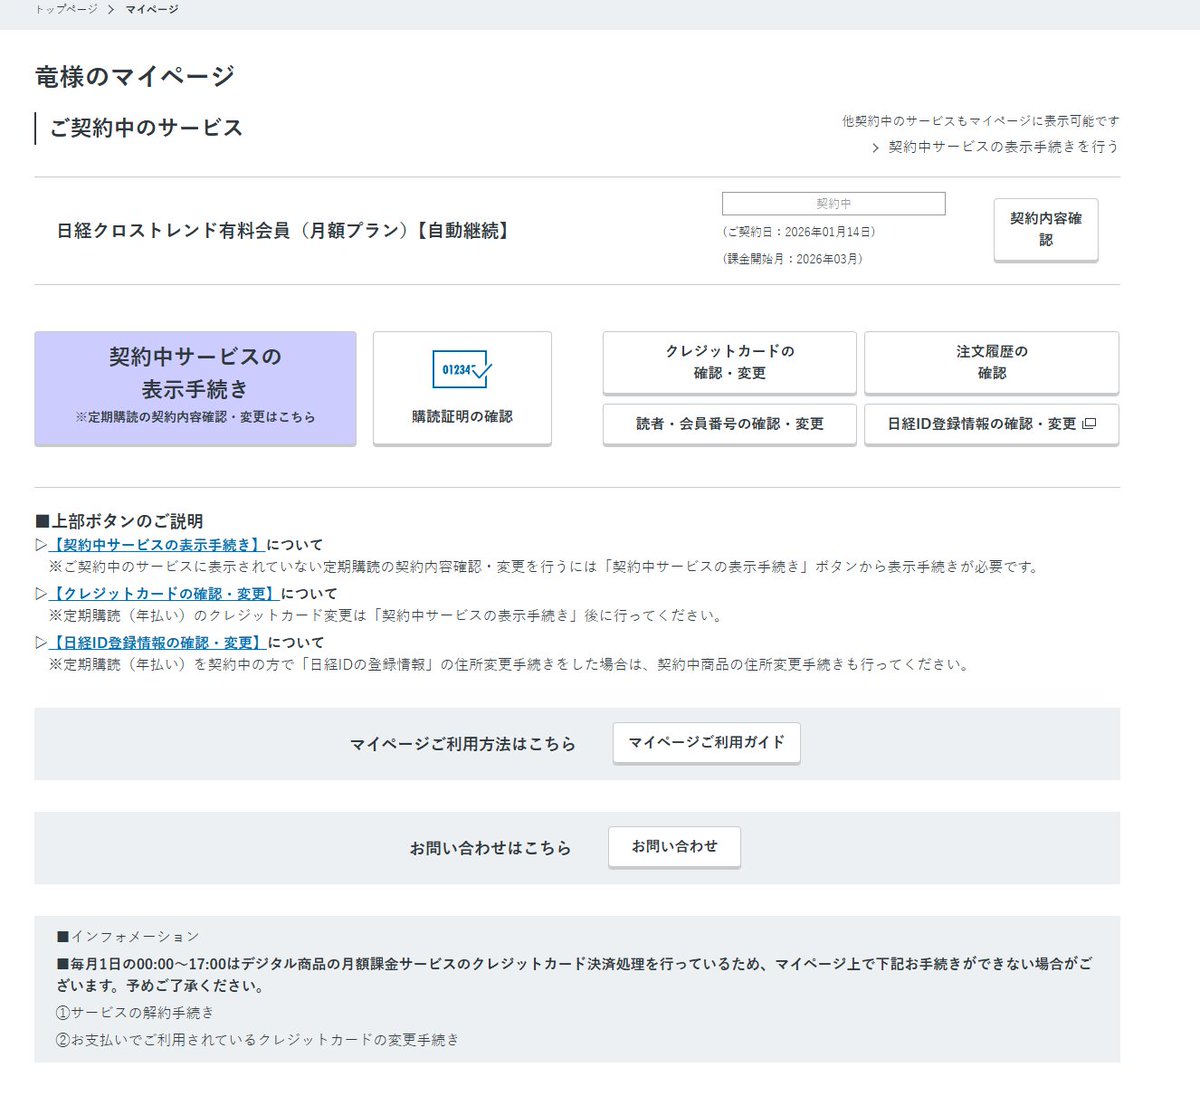Click the 【契約中サービスの表示手続き】 explanation link
Screen dimensions: 1200x1115
tap(157, 545)
